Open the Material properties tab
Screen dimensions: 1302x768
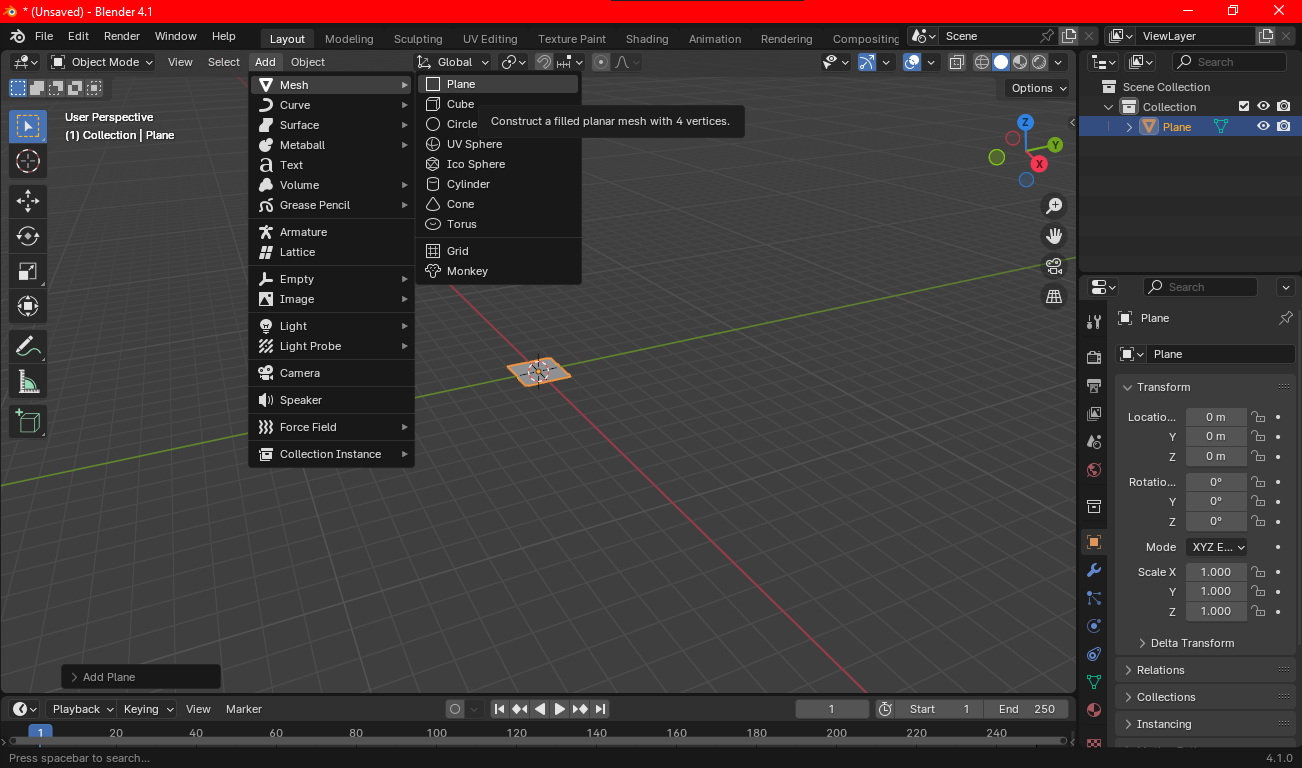click(x=1094, y=710)
